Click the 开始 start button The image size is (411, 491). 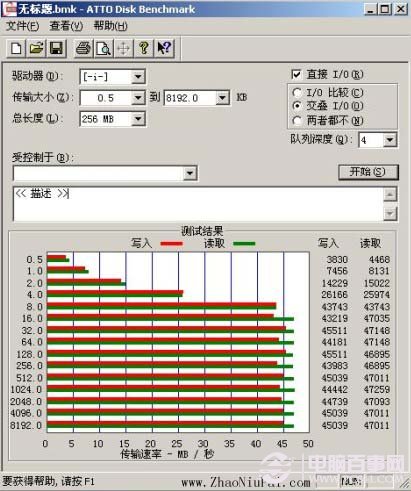click(368, 172)
